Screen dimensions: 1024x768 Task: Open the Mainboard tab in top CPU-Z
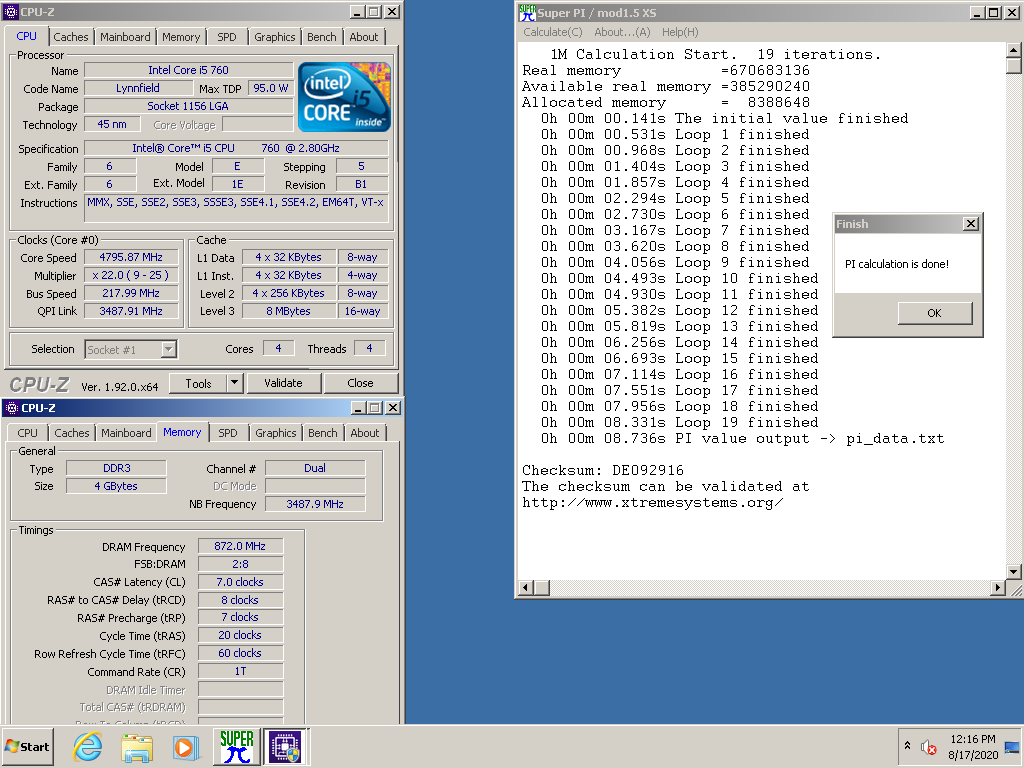point(125,37)
